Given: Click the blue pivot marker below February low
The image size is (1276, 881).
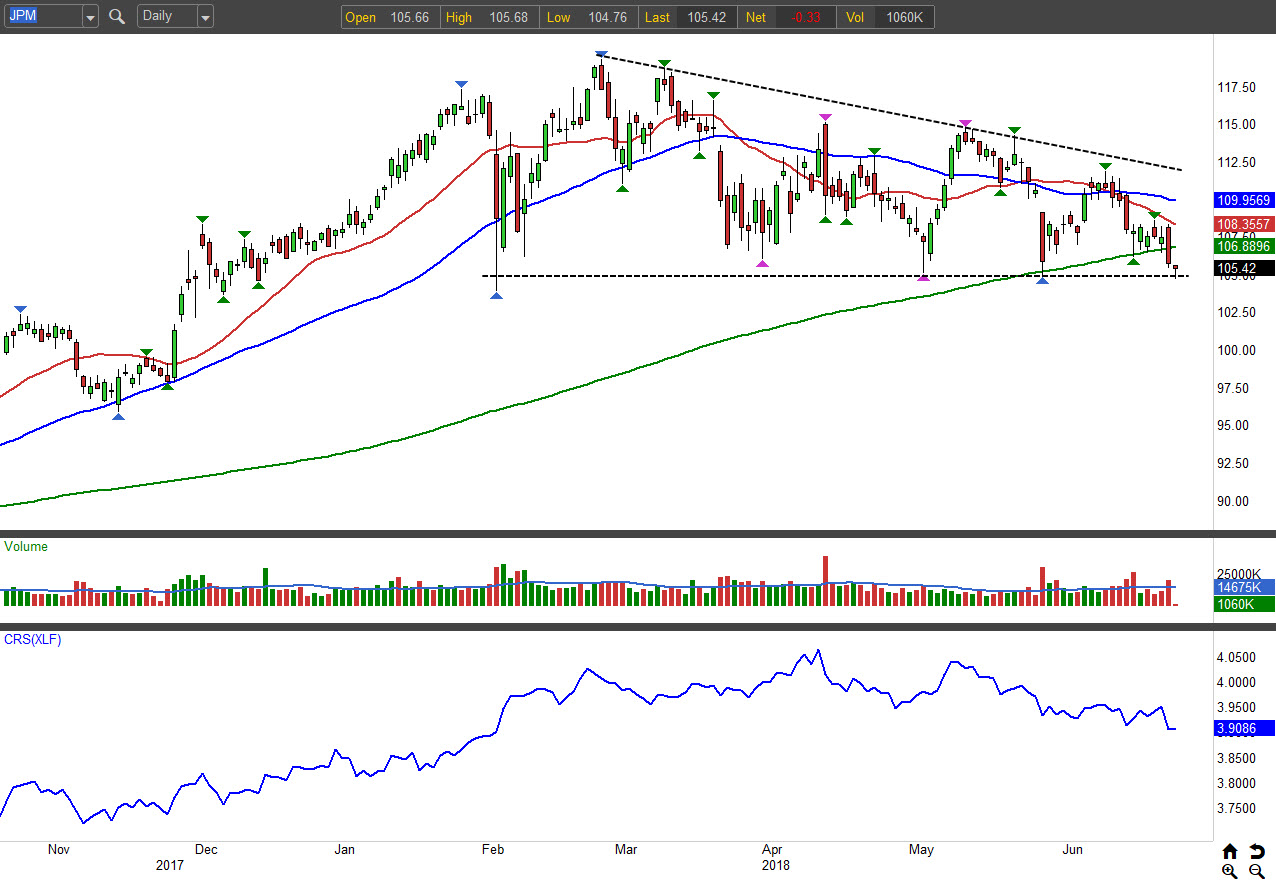Looking at the screenshot, I should pyautogui.click(x=497, y=295).
